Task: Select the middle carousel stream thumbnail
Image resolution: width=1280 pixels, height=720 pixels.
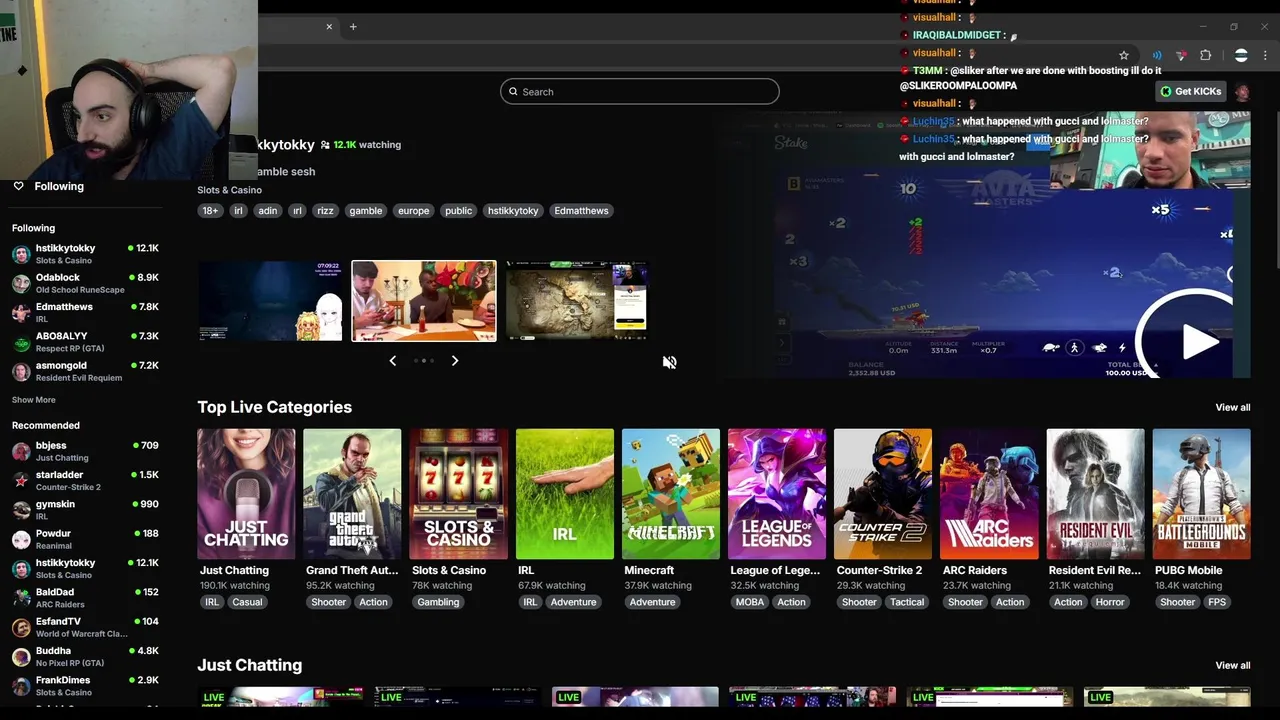Action: (x=424, y=301)
